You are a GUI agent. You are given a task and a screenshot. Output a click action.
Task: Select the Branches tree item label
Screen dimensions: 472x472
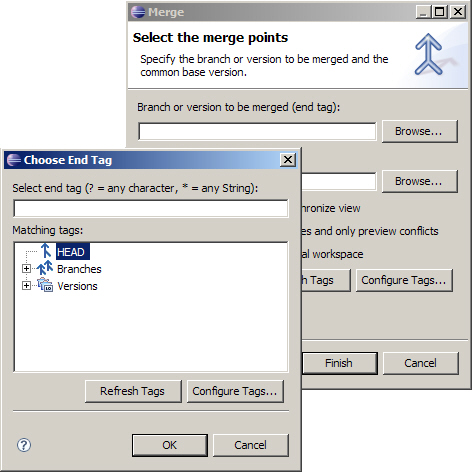tap(79, 269)
